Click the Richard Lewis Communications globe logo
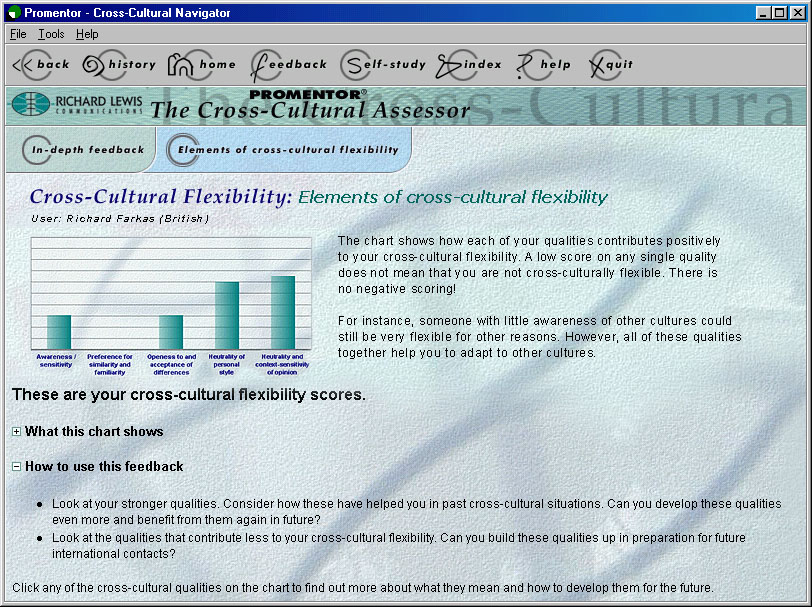This screenshot has height=607, width=812. [37, 104]
